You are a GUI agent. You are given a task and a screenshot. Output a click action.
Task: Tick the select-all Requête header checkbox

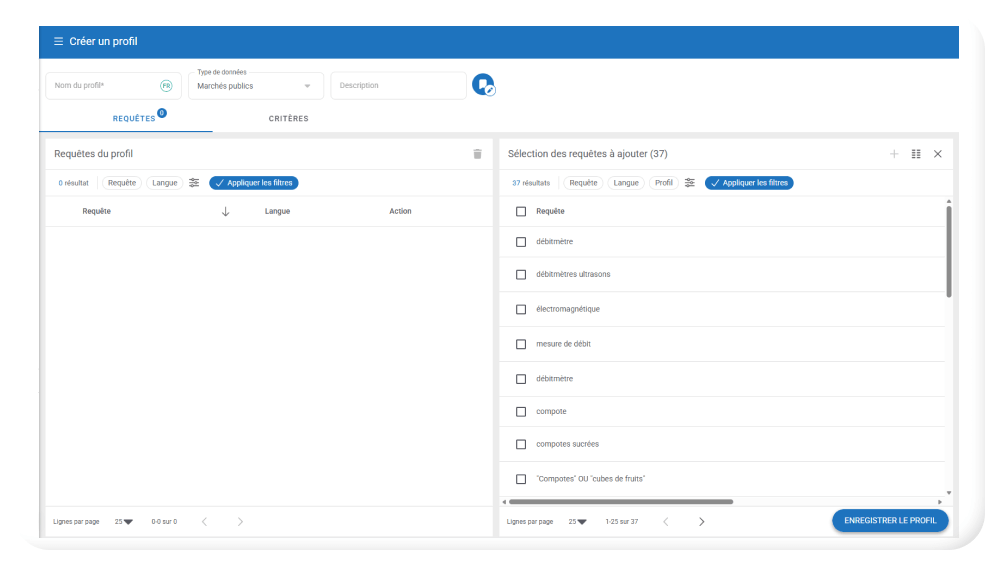(521, 212)
